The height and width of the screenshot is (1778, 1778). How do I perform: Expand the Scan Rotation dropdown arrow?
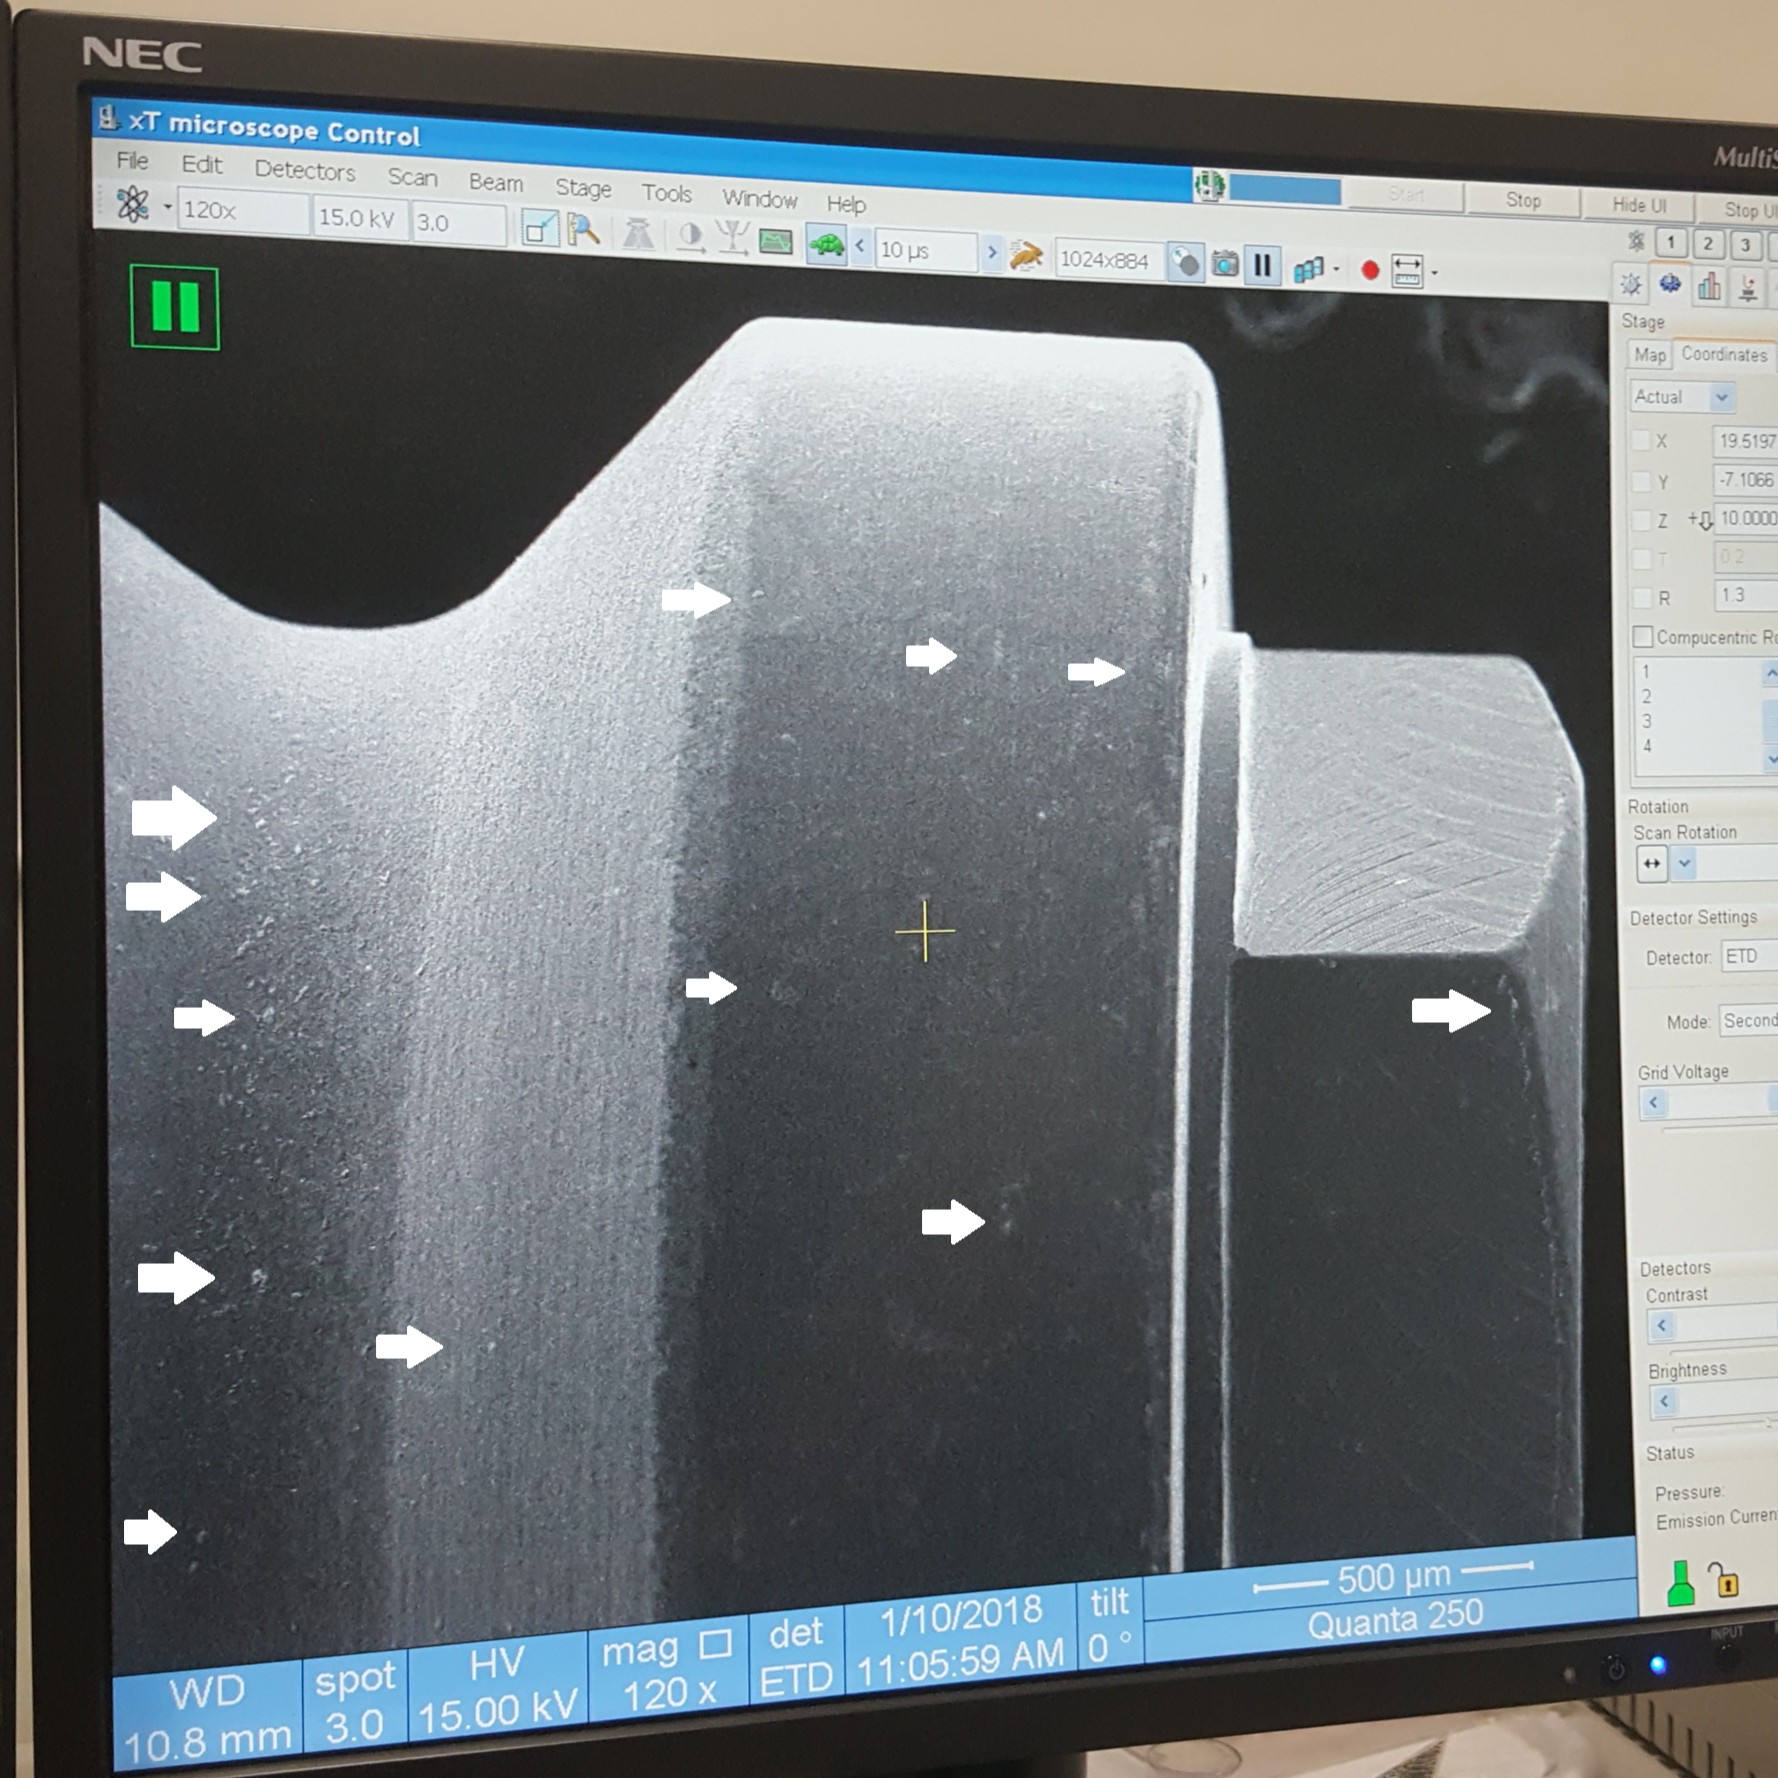(1685, 864)
